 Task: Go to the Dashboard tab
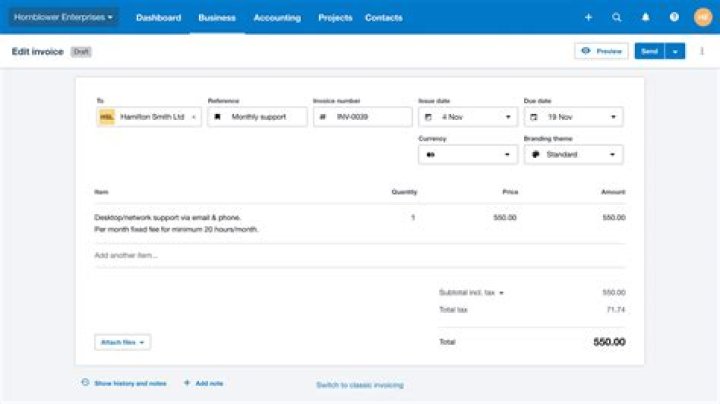pyautogui.click(x=158, y=17)
